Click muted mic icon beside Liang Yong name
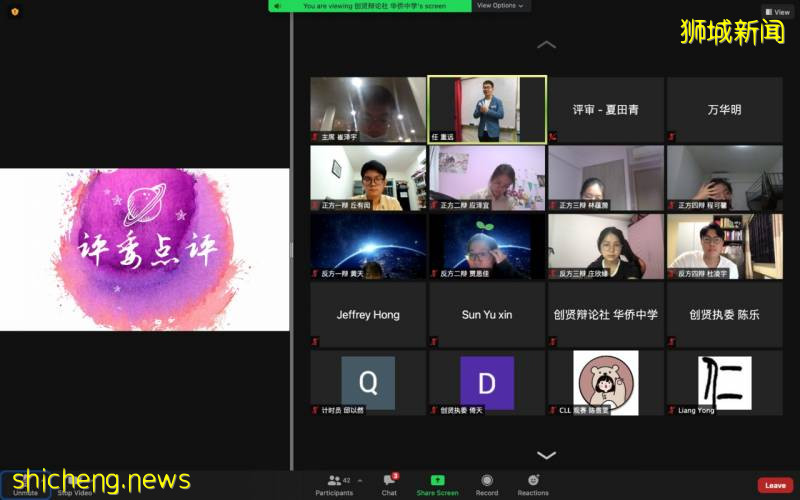The width and height of the screenshot is (800, 500). coord(672,410)
